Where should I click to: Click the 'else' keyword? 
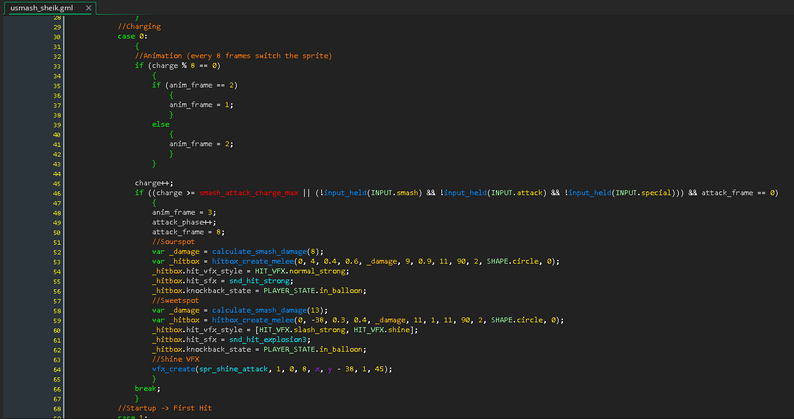pos(161,124)
